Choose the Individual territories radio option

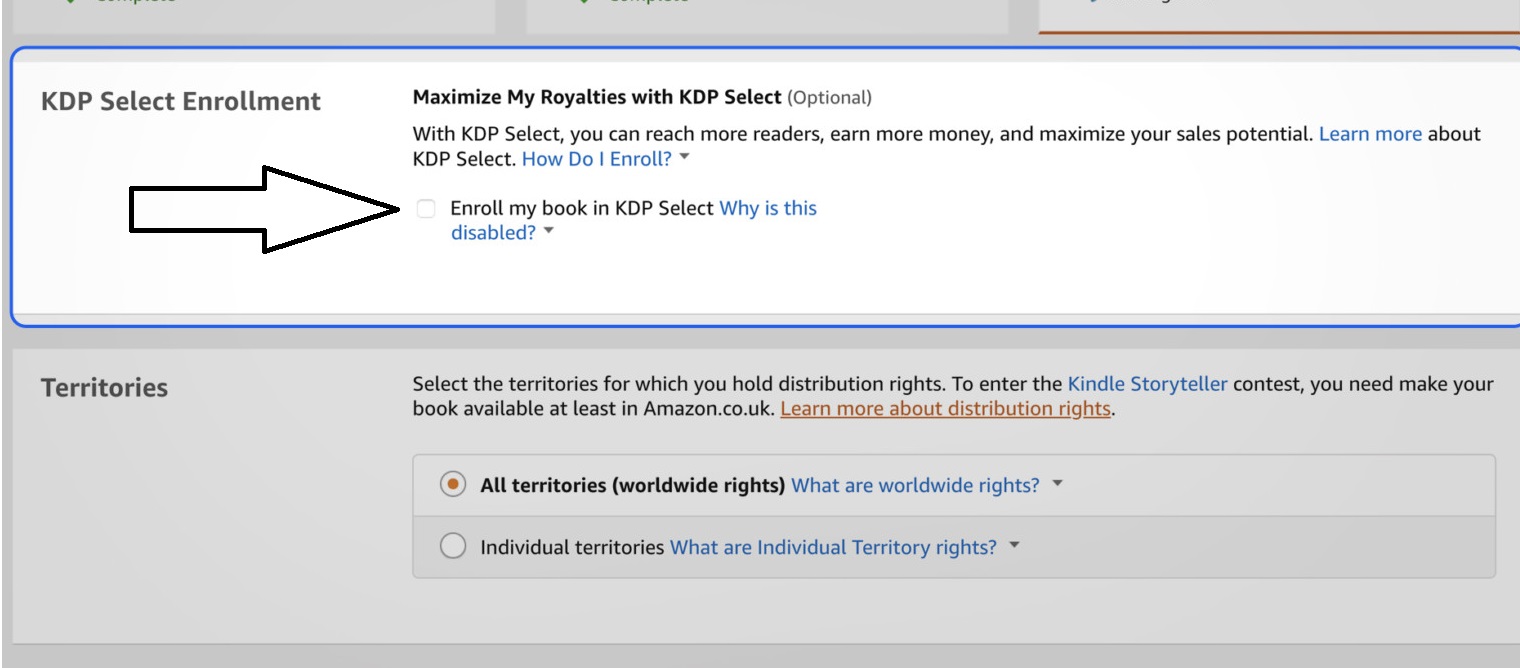(453, 547)
